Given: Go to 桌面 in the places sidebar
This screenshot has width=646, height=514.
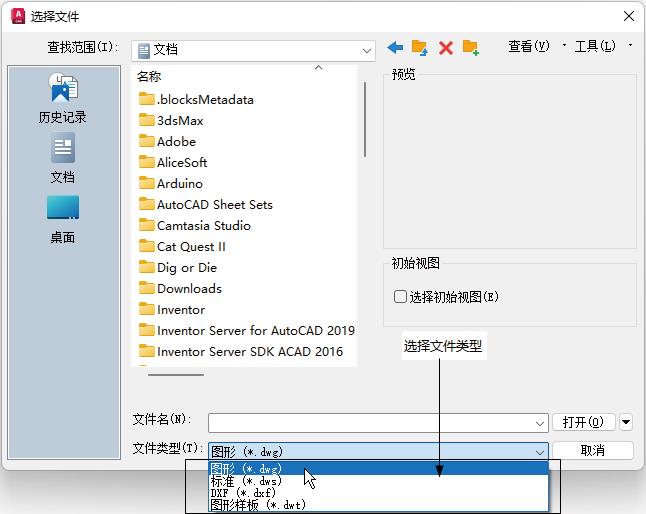Looking at the screenshot, I should click(x=63, y=220).
